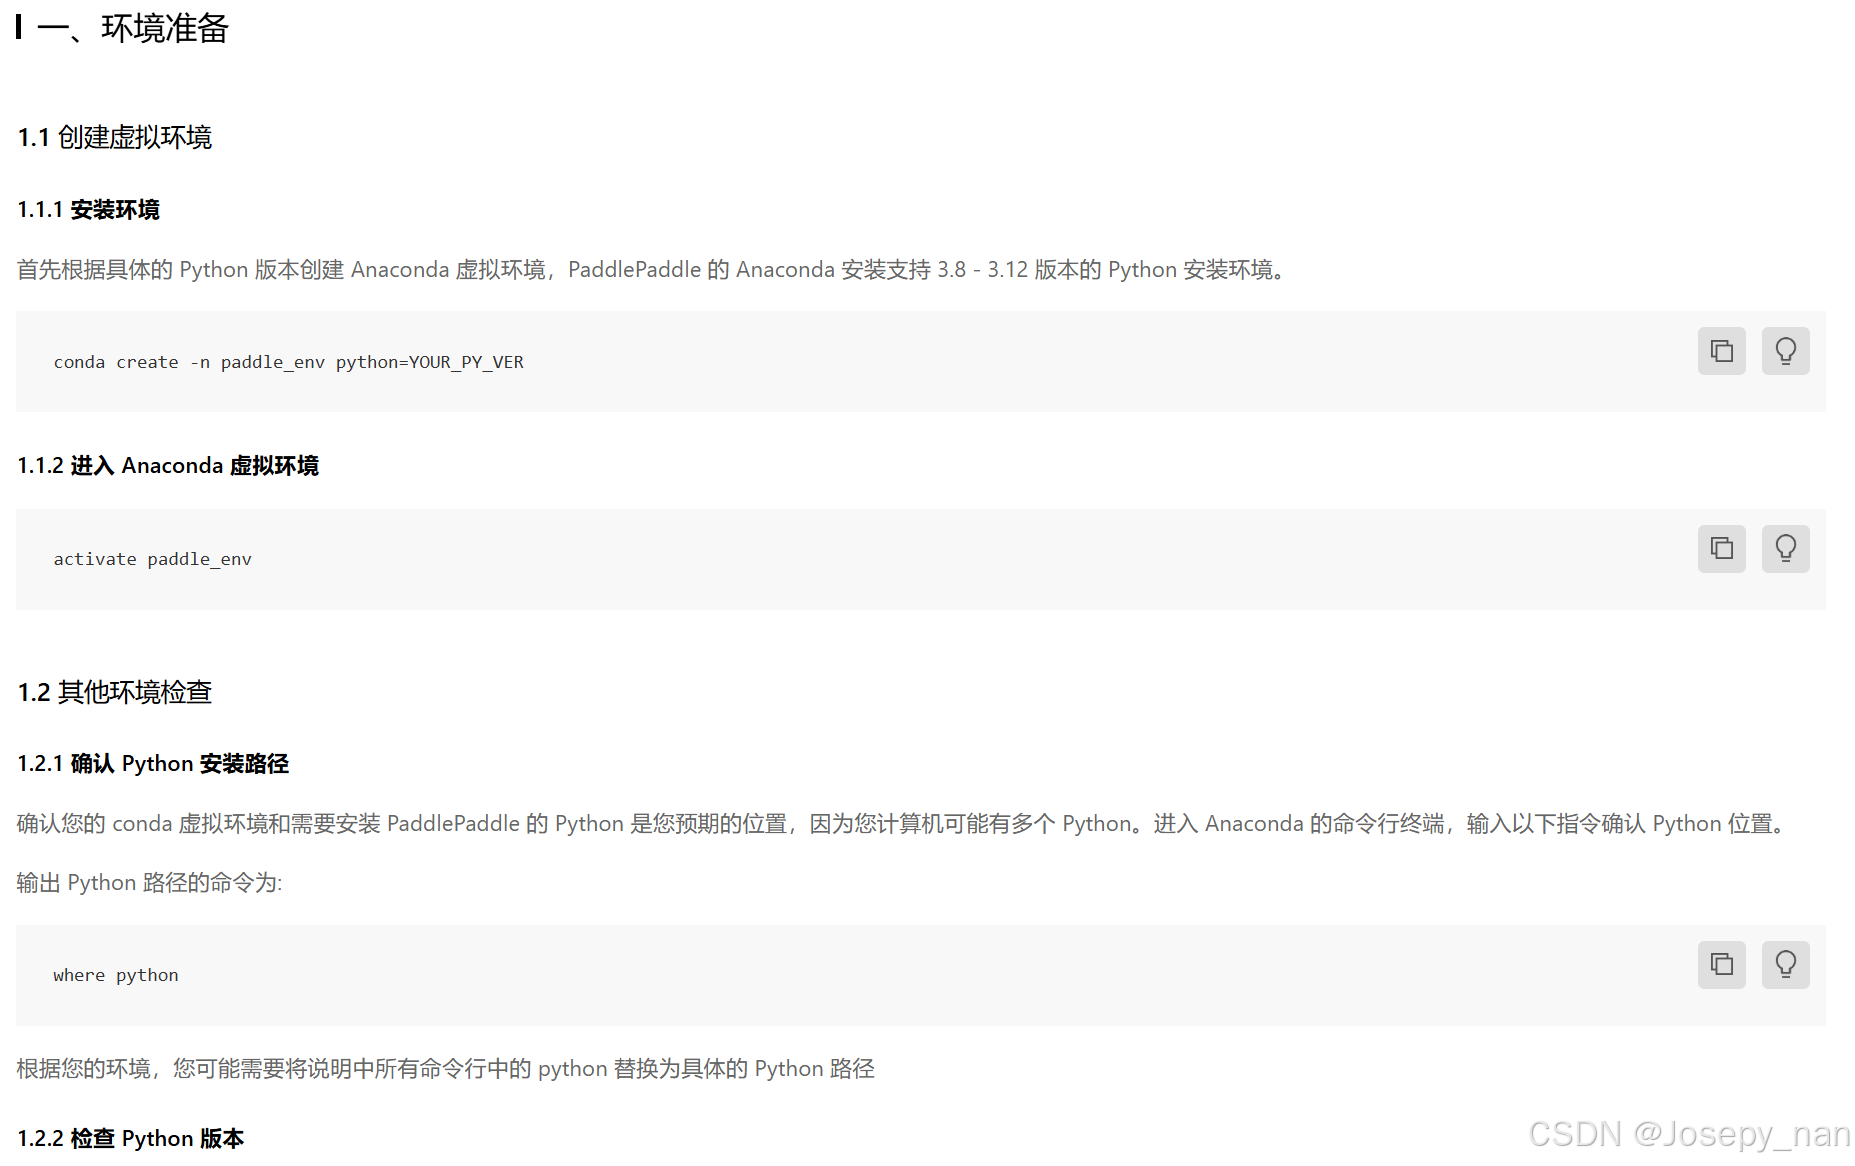Select the conda create command text
Viewport: 1855px width, 1166px height.
coord(288,361)
